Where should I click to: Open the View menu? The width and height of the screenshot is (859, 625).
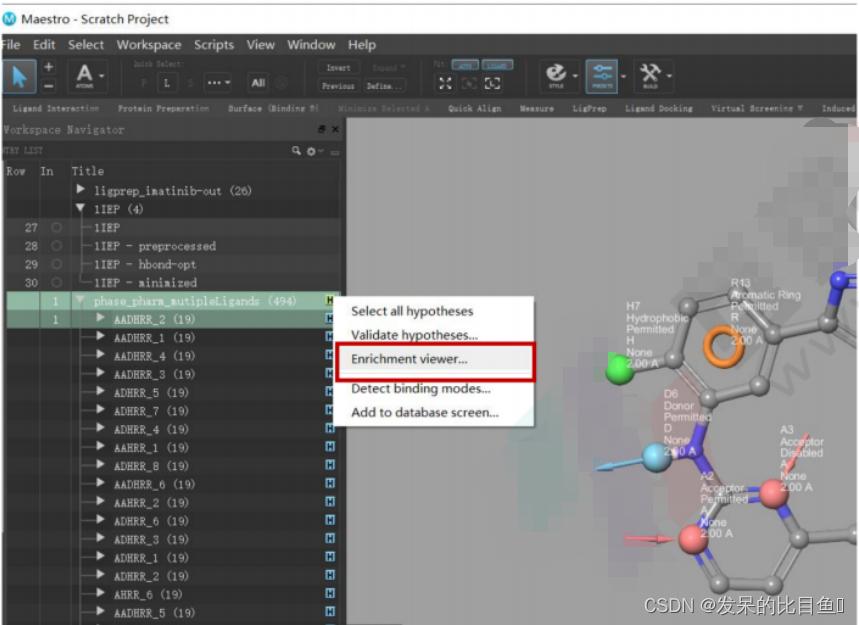(x=260, y=45)
